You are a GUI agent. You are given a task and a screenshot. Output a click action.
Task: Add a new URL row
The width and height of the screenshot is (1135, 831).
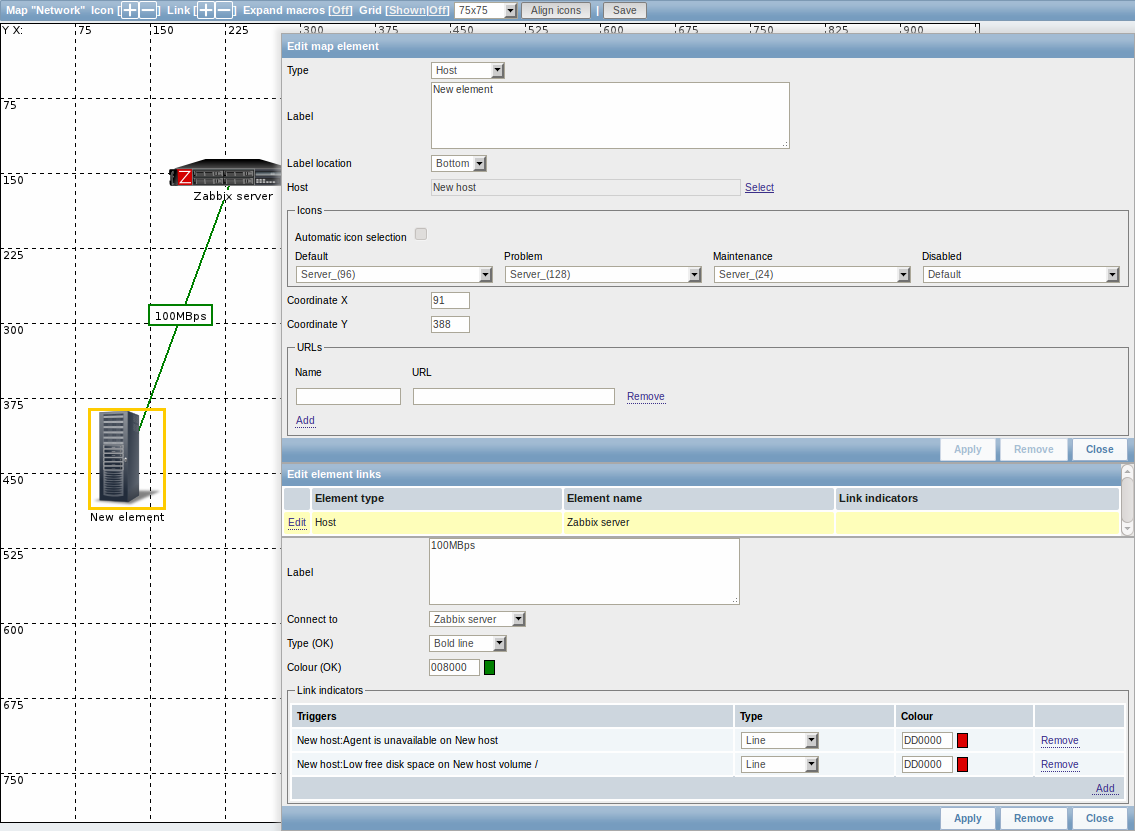(x=305, y=421)
